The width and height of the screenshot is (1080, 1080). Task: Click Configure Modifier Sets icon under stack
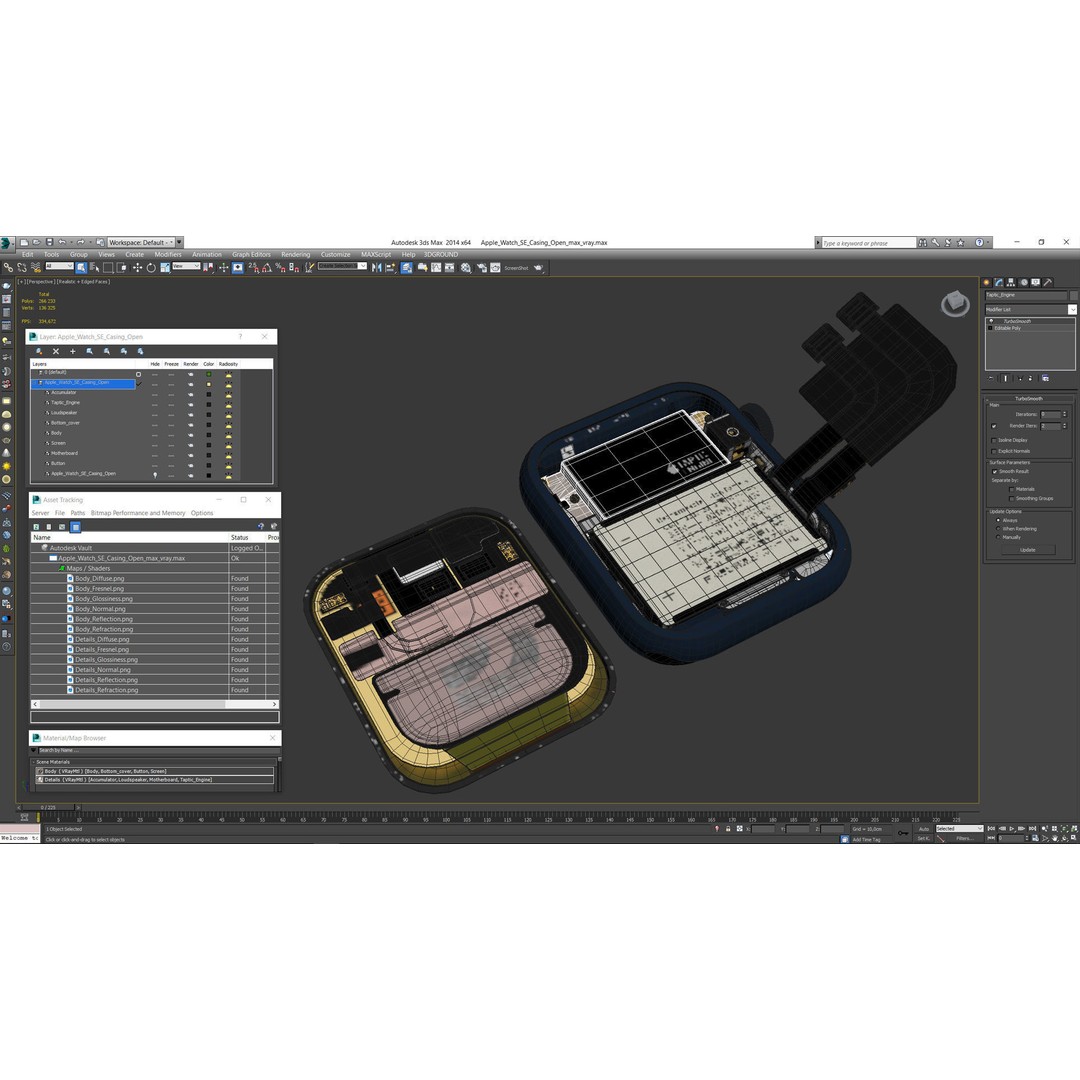[1046, 378]
